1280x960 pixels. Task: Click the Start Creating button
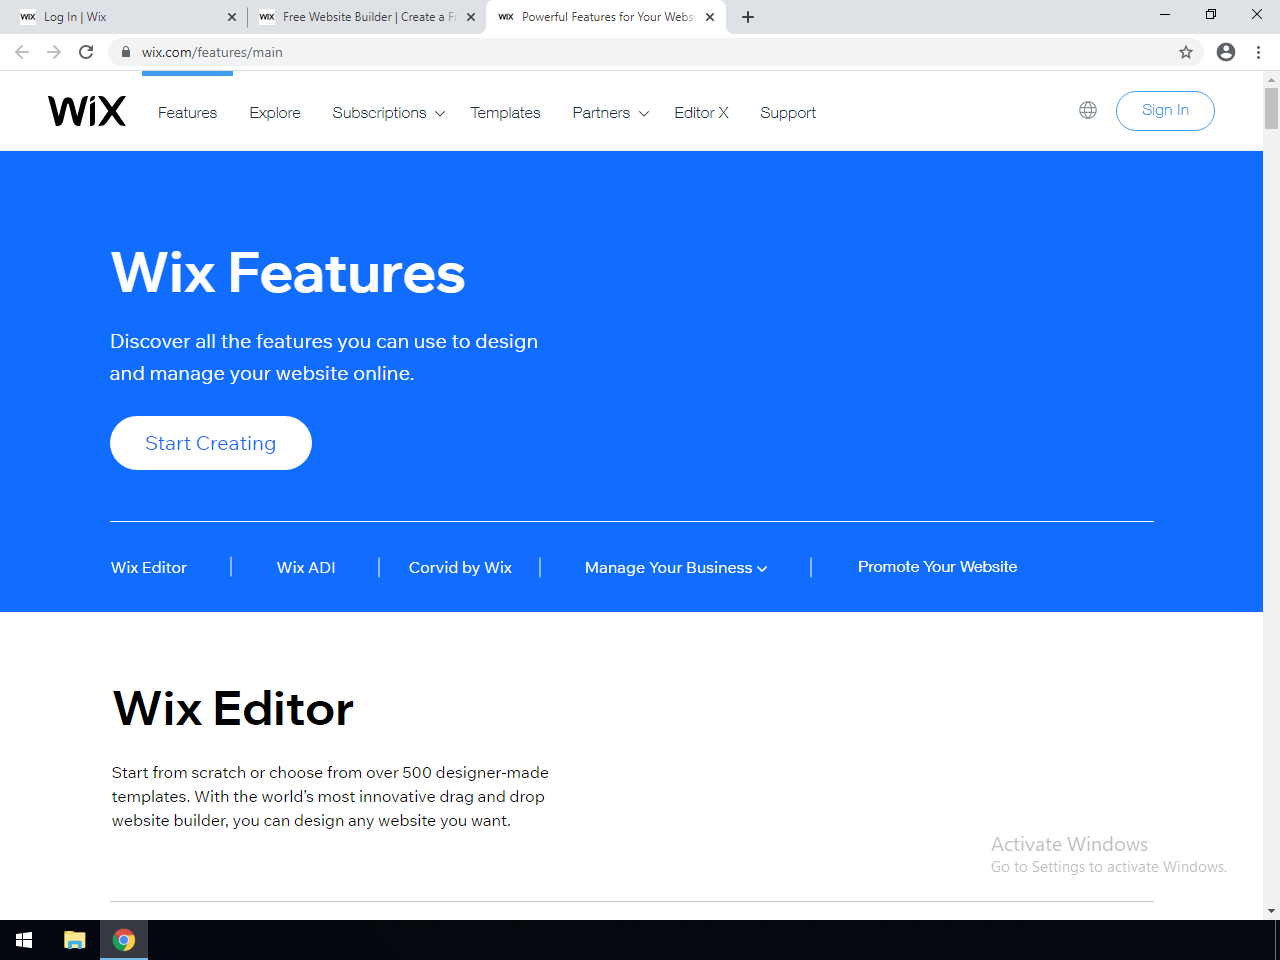click(x=211, y=443)
